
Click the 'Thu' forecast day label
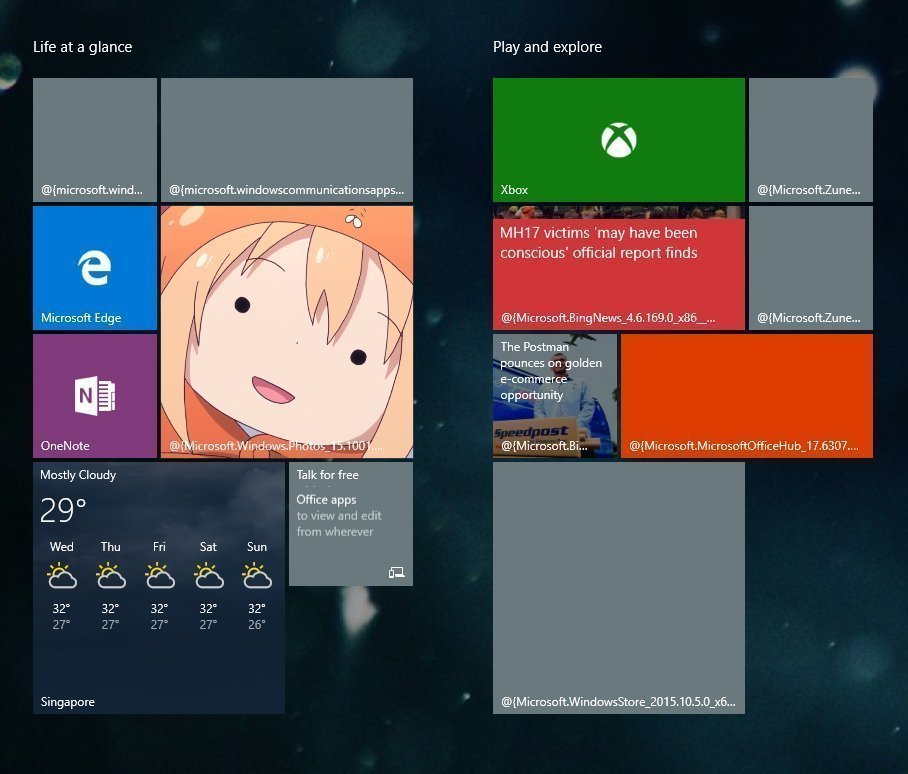click(x=111, y=546)
